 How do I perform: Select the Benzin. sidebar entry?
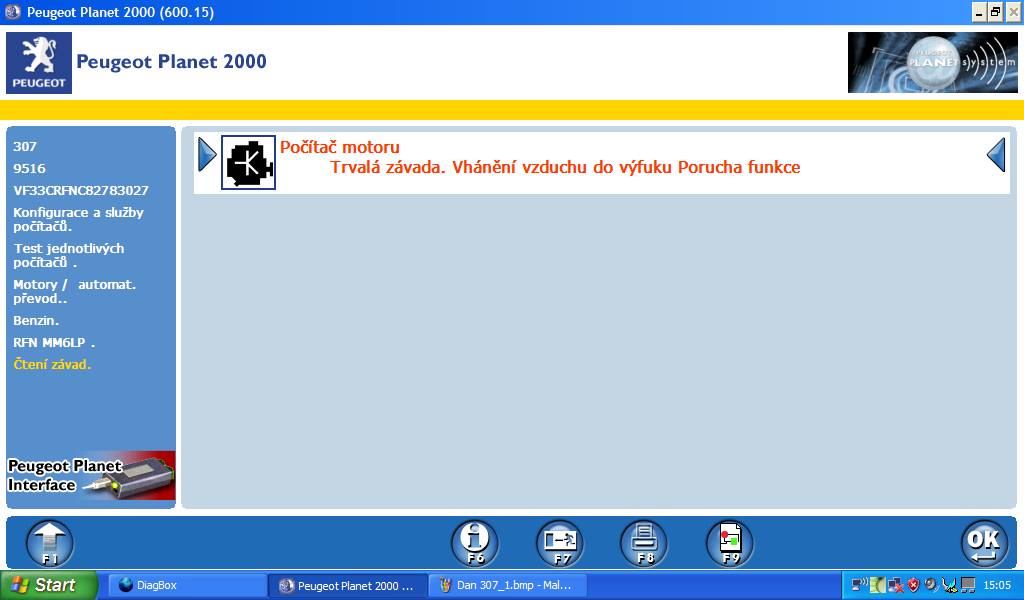tap(36, 321)
